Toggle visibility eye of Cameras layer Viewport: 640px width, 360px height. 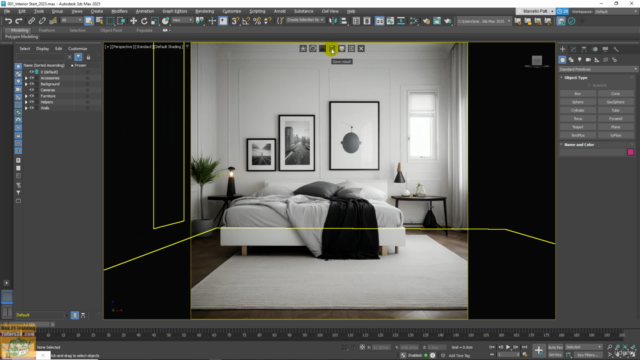[31, 90]
